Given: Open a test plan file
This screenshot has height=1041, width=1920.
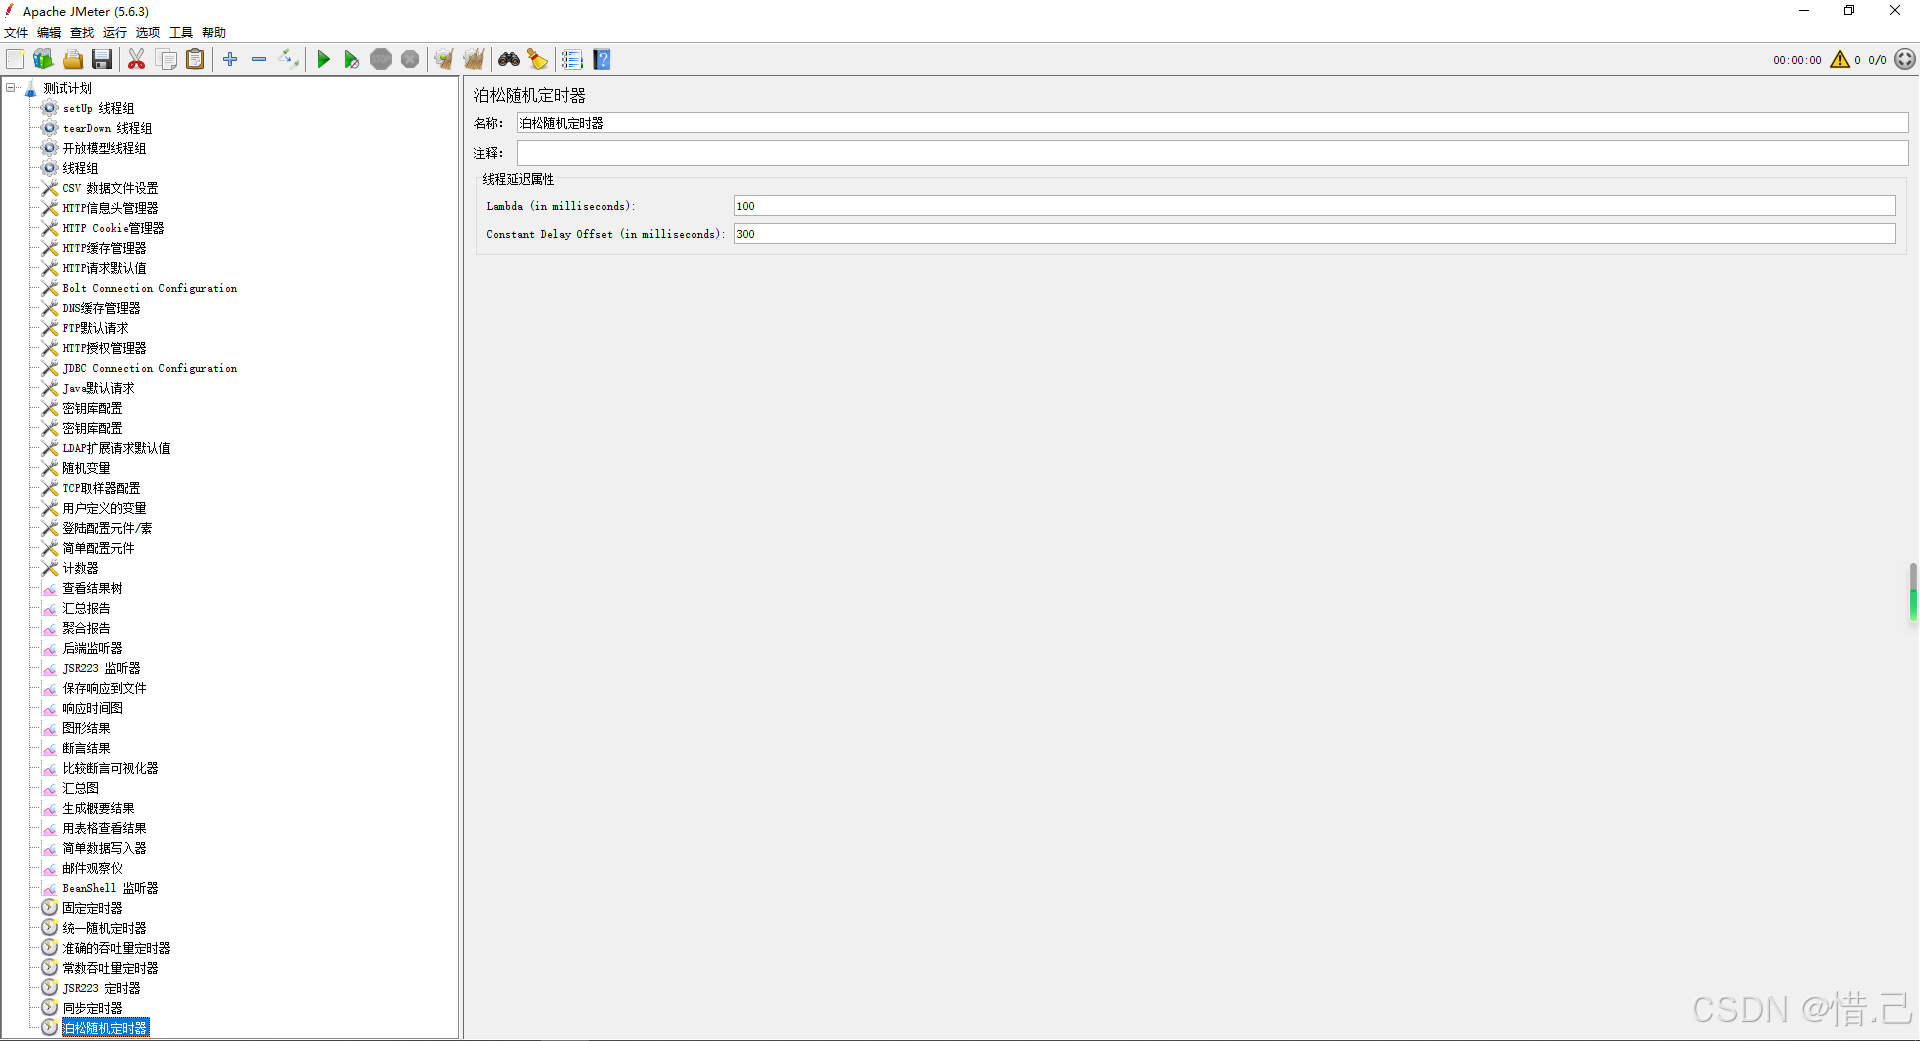Looking at the screenshot, I should (73, 60).
